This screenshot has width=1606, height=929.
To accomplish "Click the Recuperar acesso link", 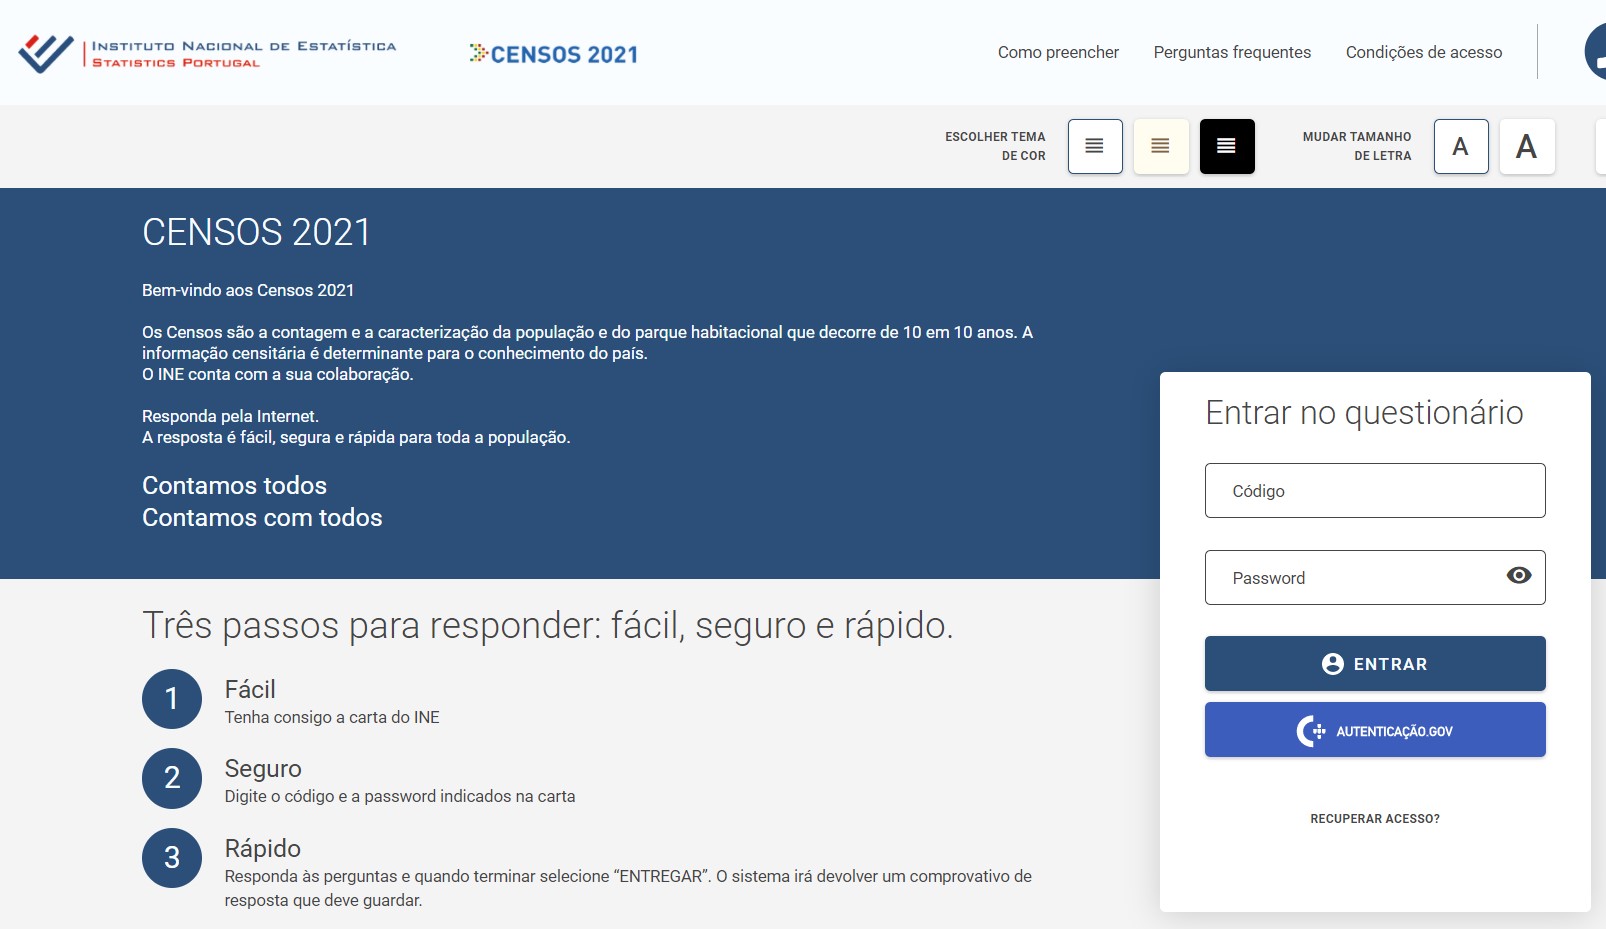I will click(x=1374, y=819).
